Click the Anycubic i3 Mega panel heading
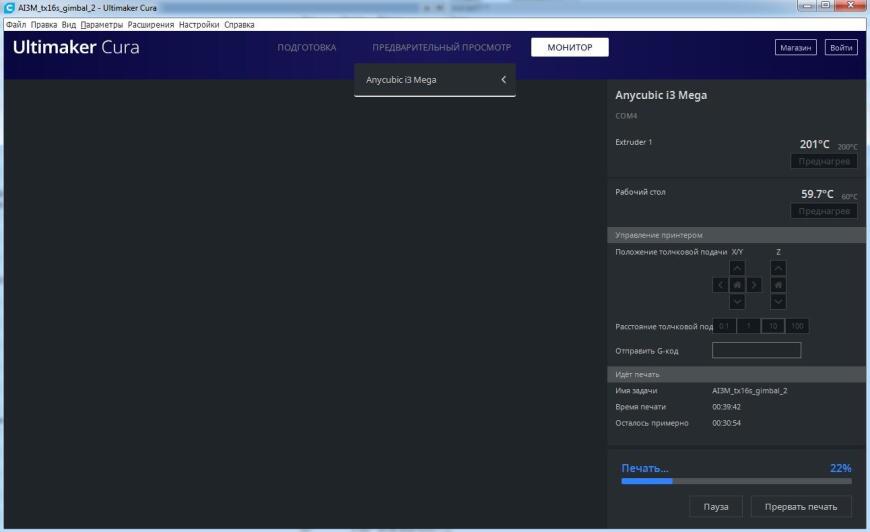 click(661, 95)
